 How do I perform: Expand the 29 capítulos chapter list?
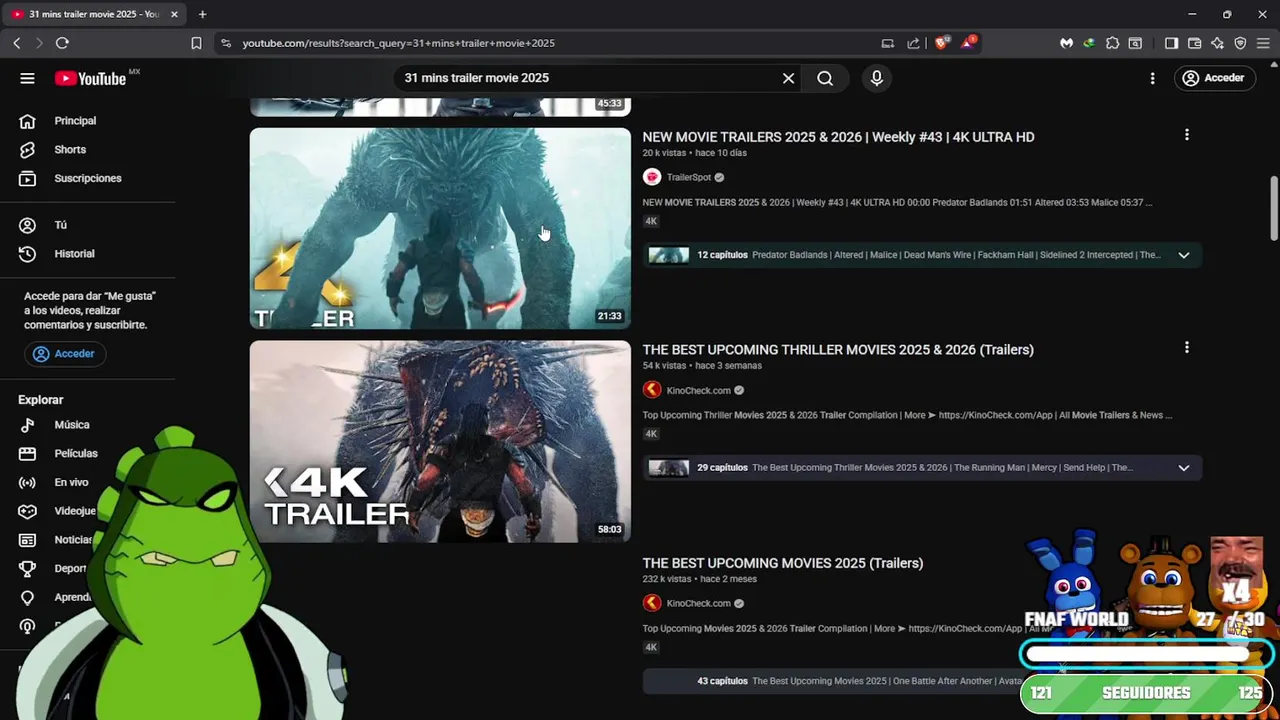[1184, 468]
